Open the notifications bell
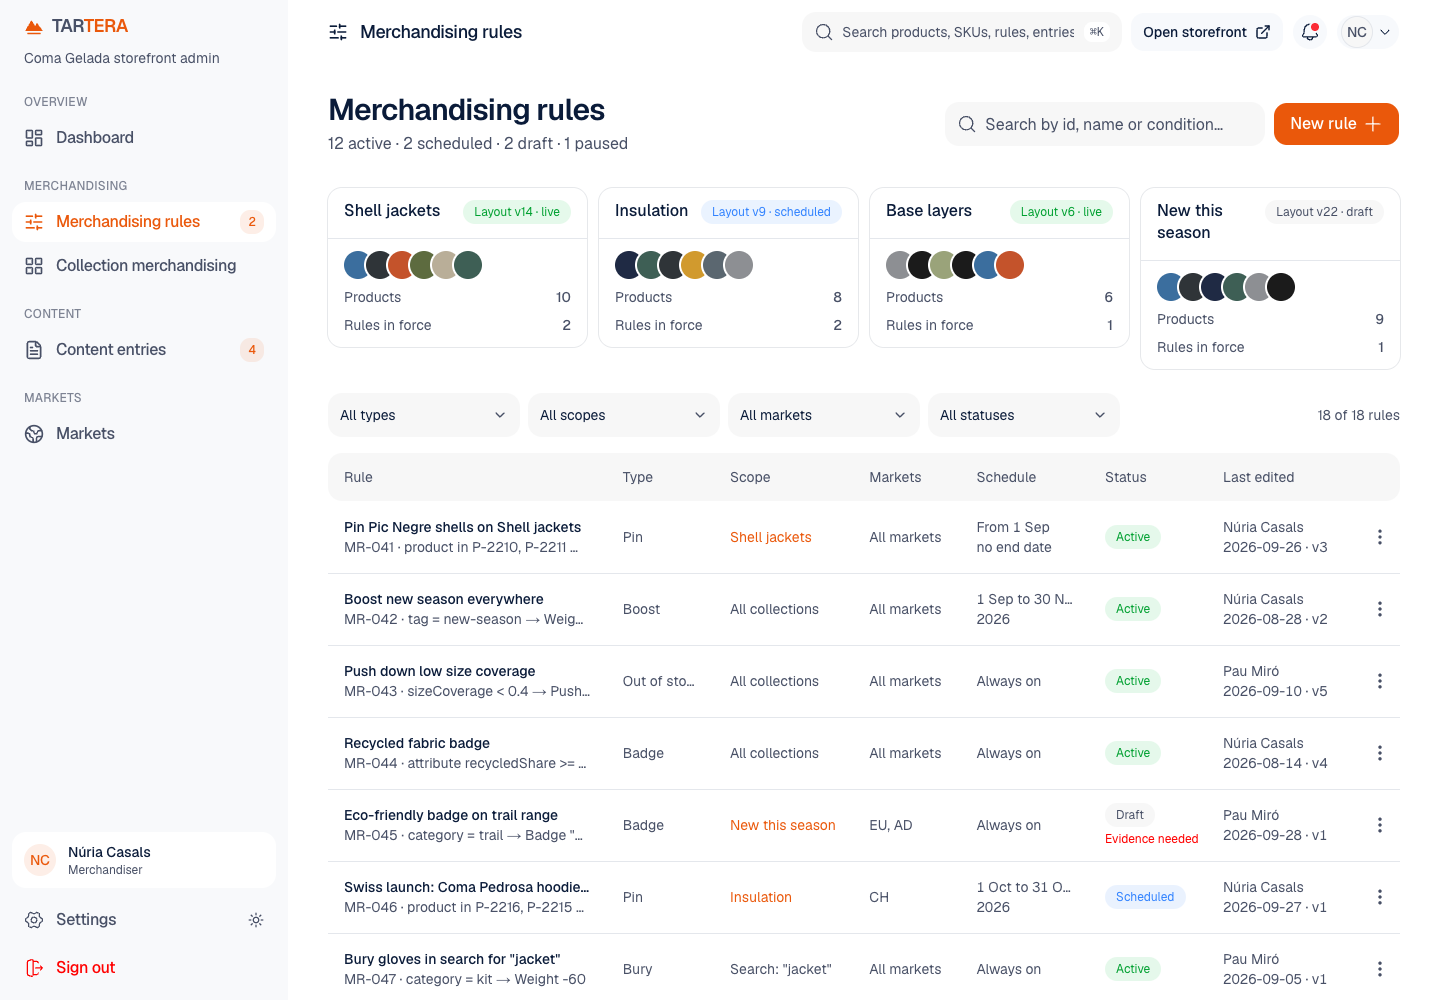The height and width of the screenshot is (1000, 1440). pyautogui.click(x=1310, y=32)
